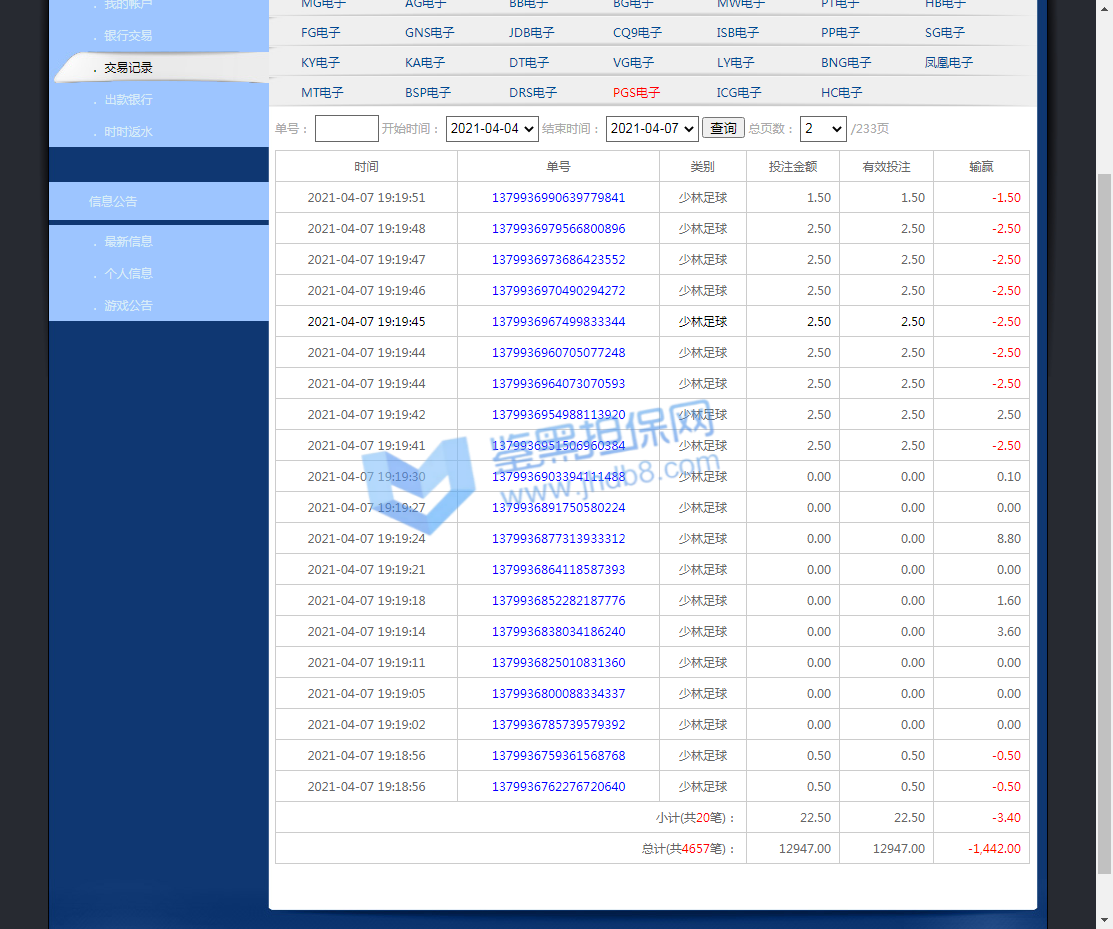
Task: Select the 凤凰电子 tab
Action: pyautogui.click(x=948, y=63)
